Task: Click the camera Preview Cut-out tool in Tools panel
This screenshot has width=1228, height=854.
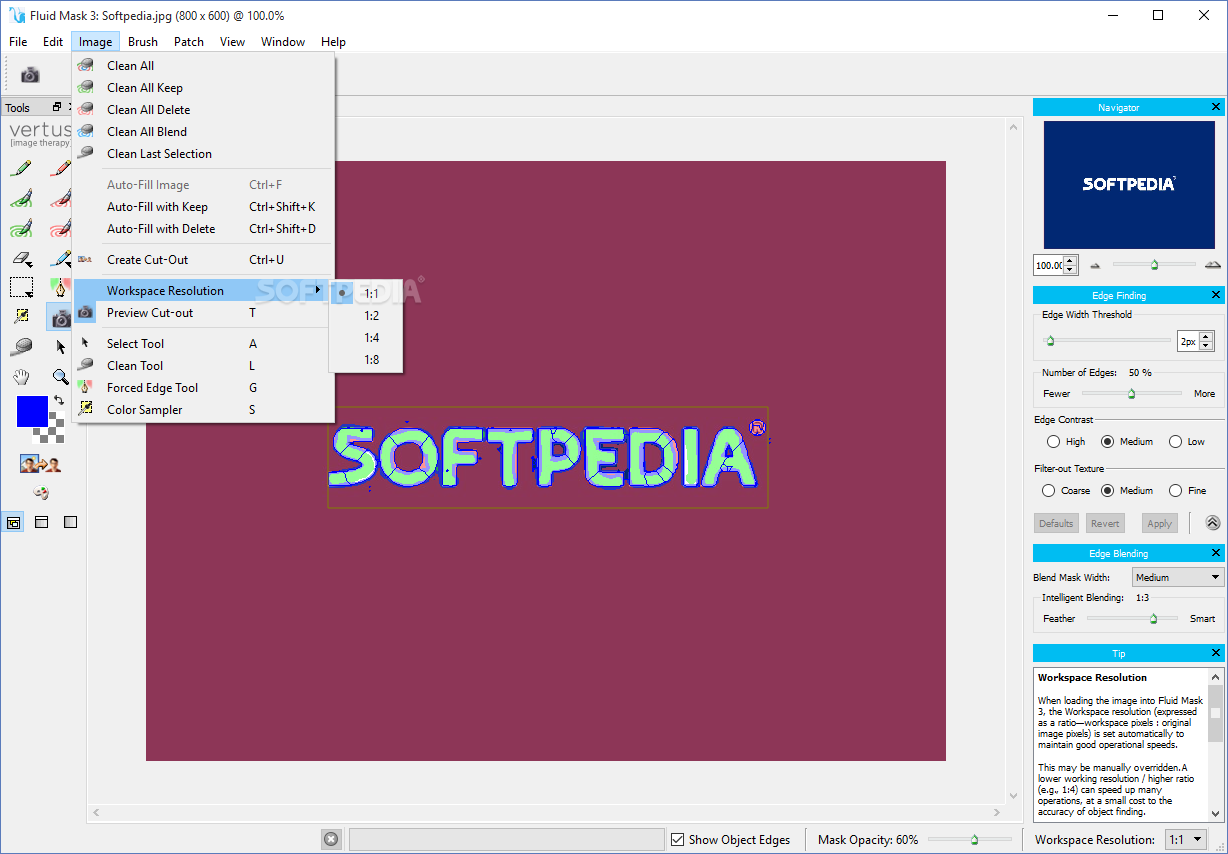Action: point(60,317)
